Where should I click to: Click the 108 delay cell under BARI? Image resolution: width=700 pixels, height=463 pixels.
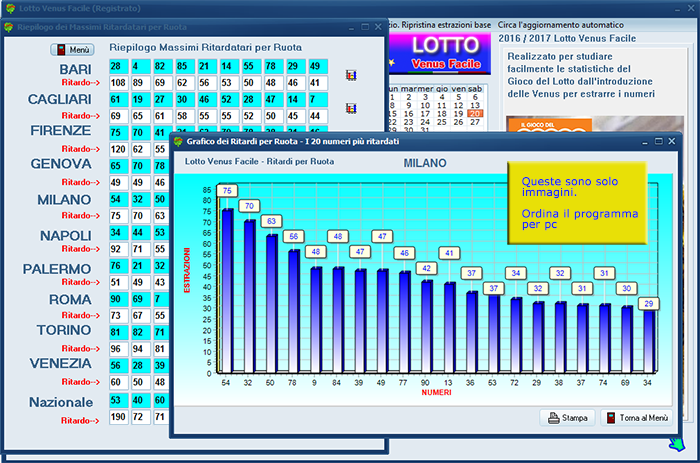click(x=119, y=83)
